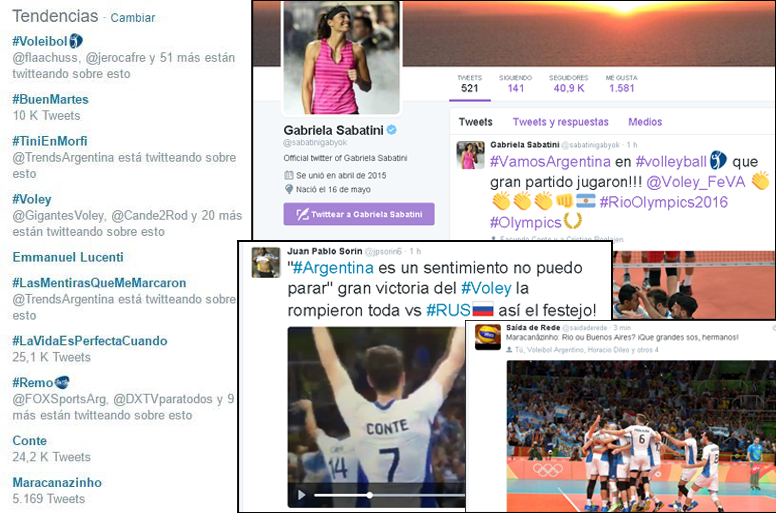The width and height of the screenshot is (776, 513).
Task: Open the #VamosArgentina hashtag in Sabatini's tweet
Action: [x=550, y=162]
